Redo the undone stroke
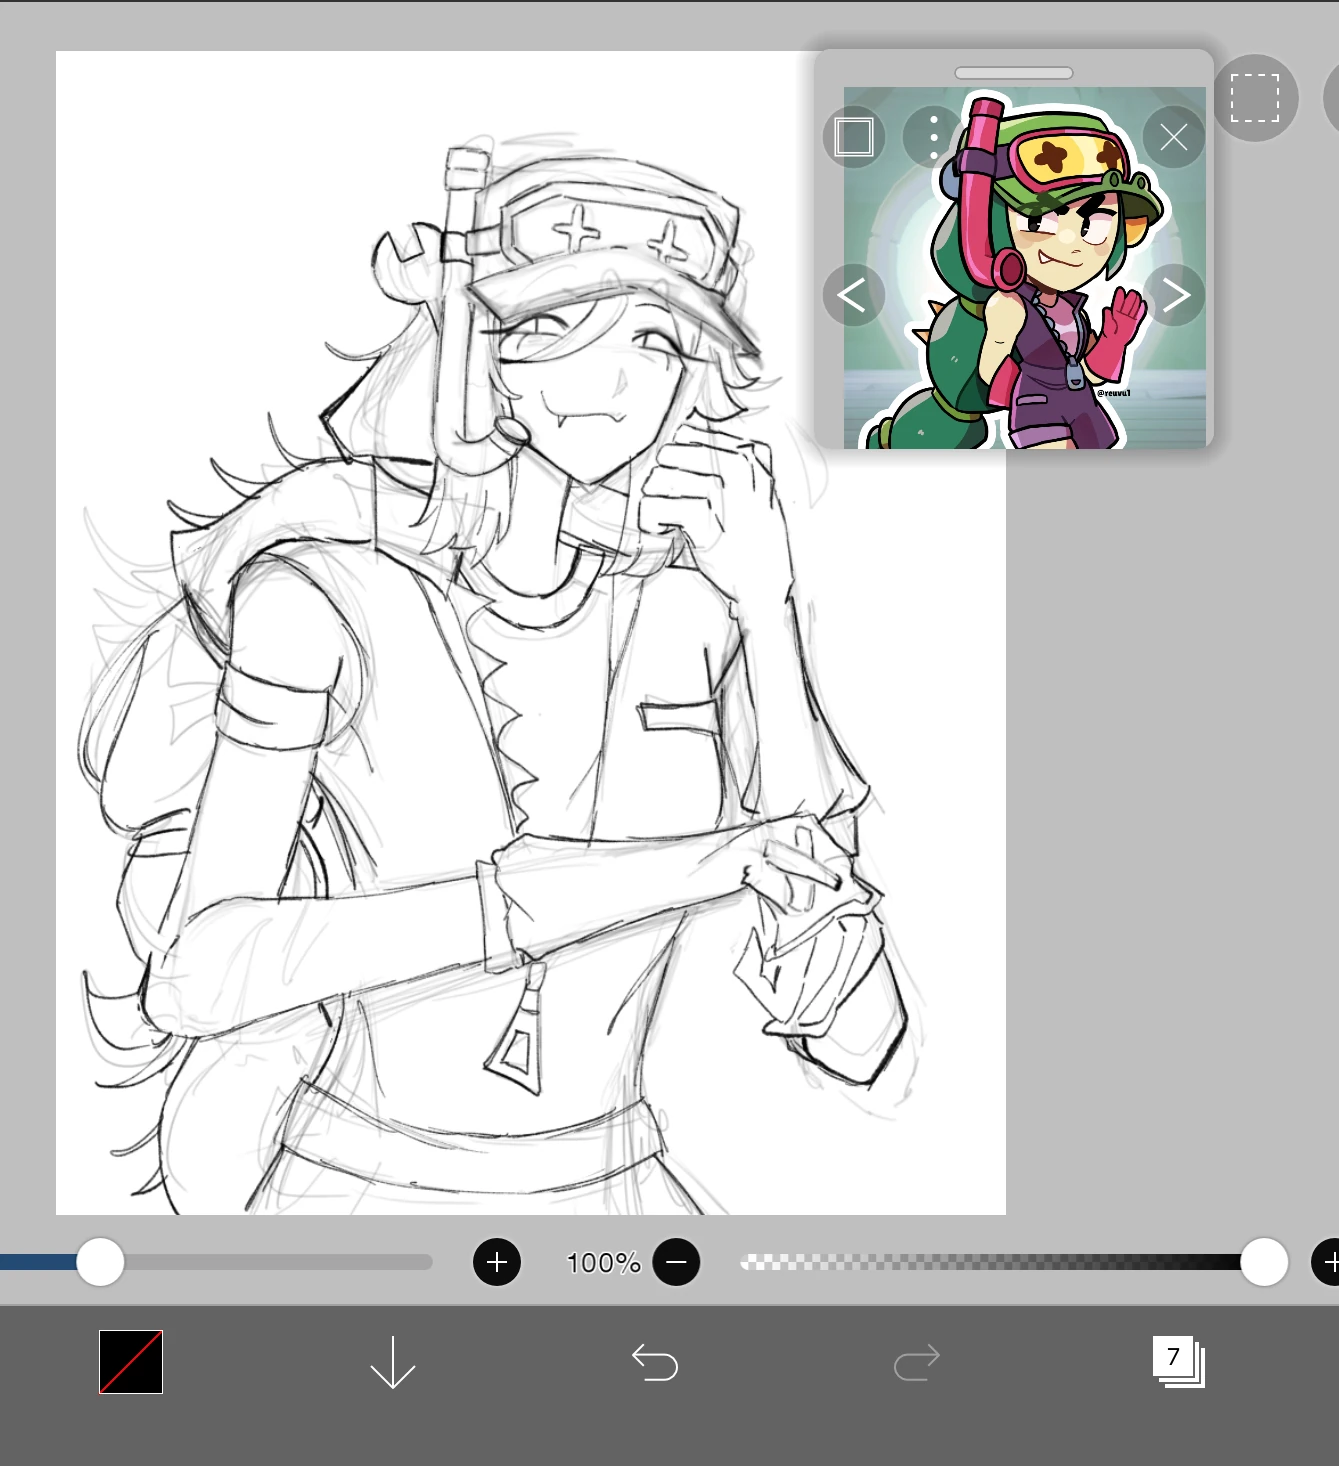The width and height of the screenshot is (1339, 1466). coord(916,1361)
